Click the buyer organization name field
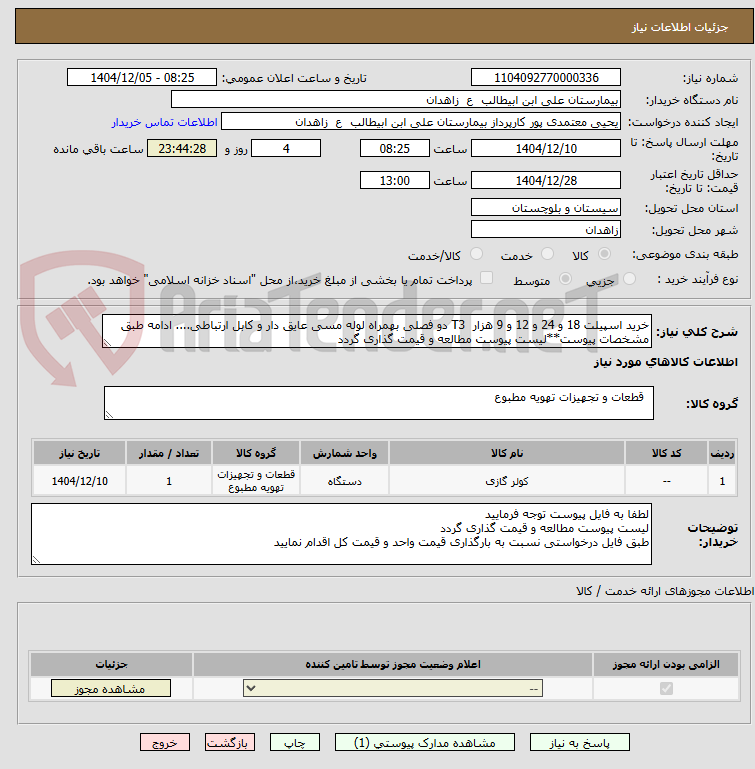755x769 pixels. (x=396, y=100)
